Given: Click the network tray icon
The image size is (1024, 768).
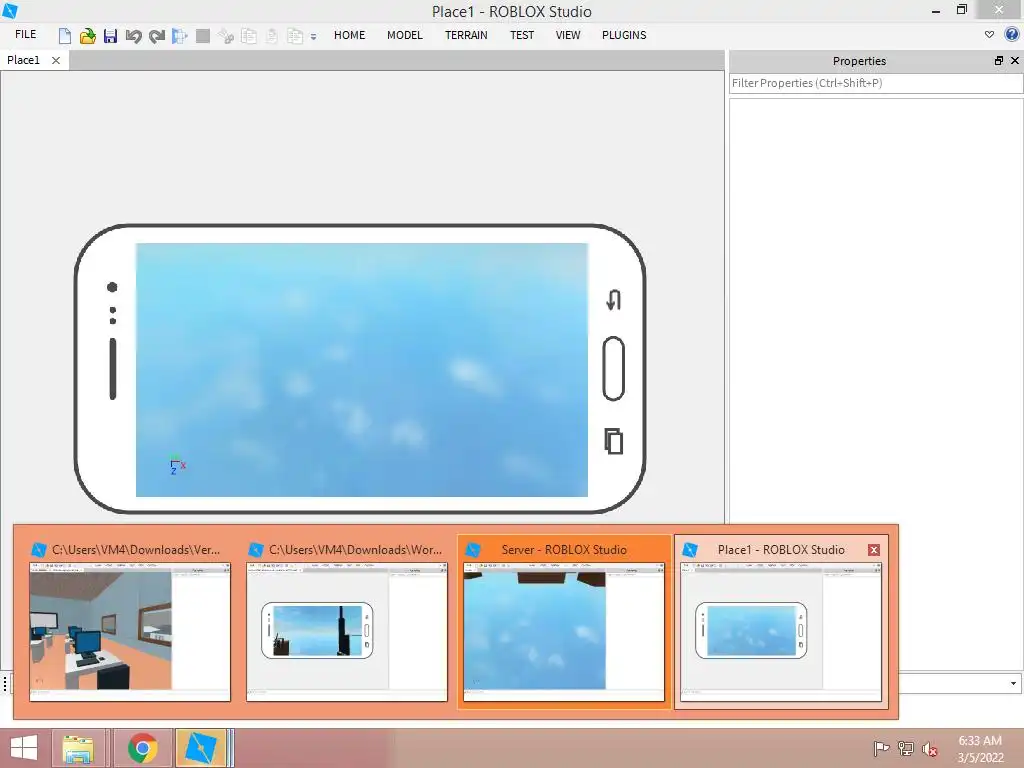Looking at the screenshot, I should [906, 748].
